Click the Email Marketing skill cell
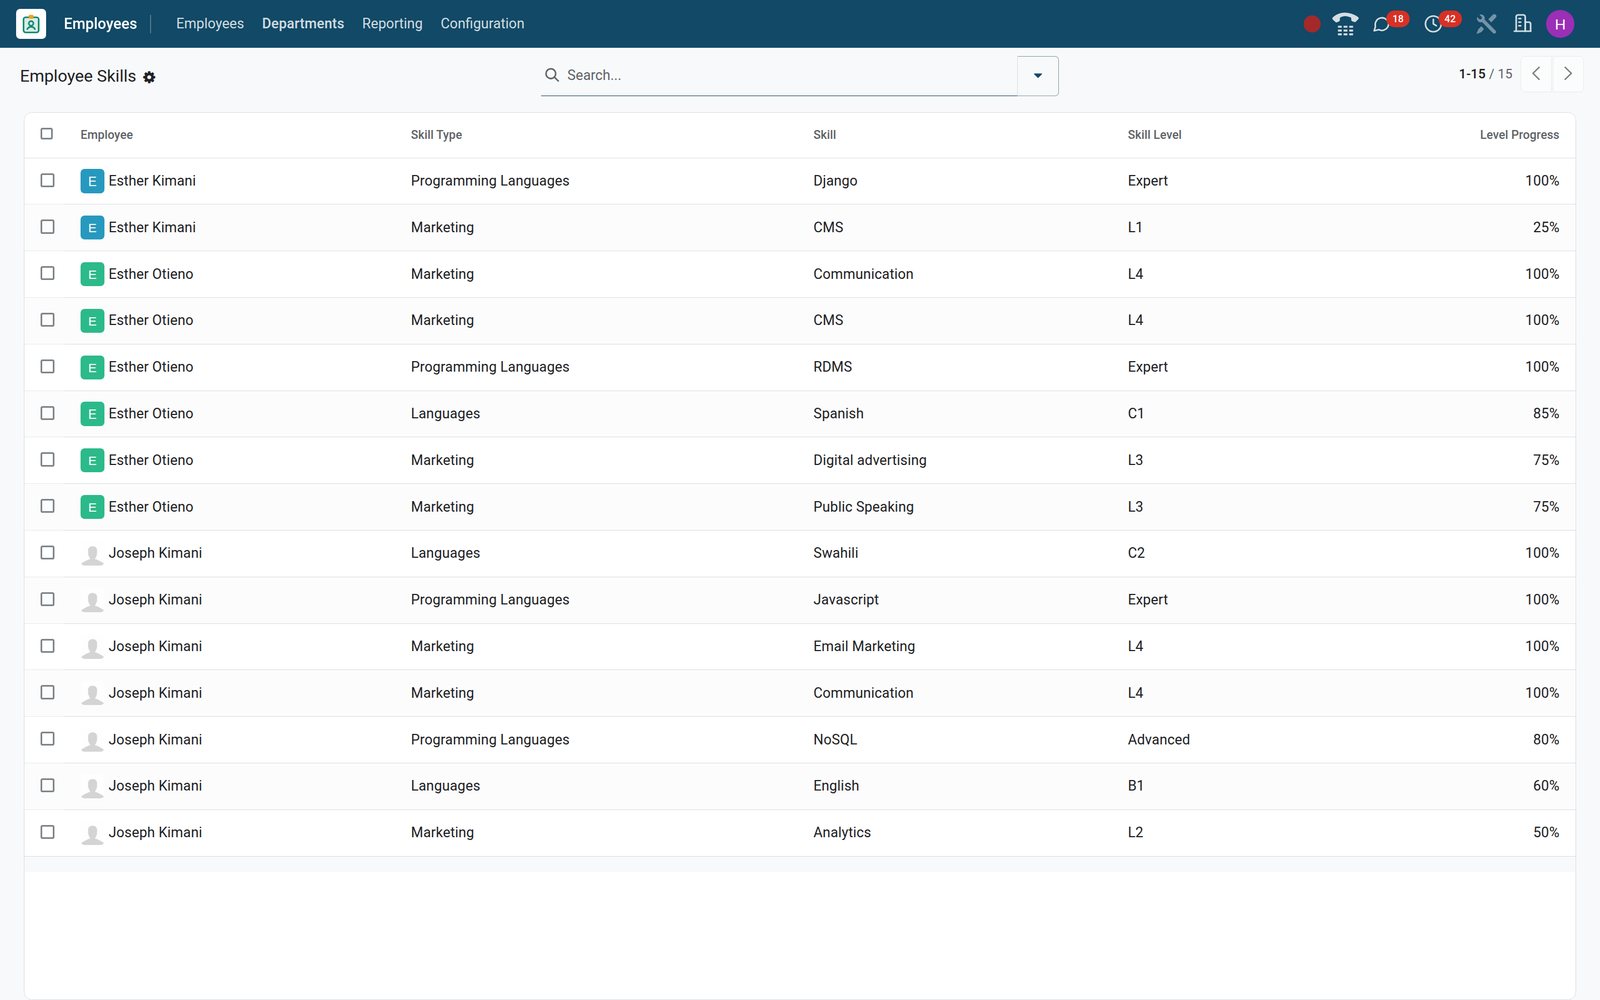This screenshot has width=1600, height=1000. [x=864, y=647]
